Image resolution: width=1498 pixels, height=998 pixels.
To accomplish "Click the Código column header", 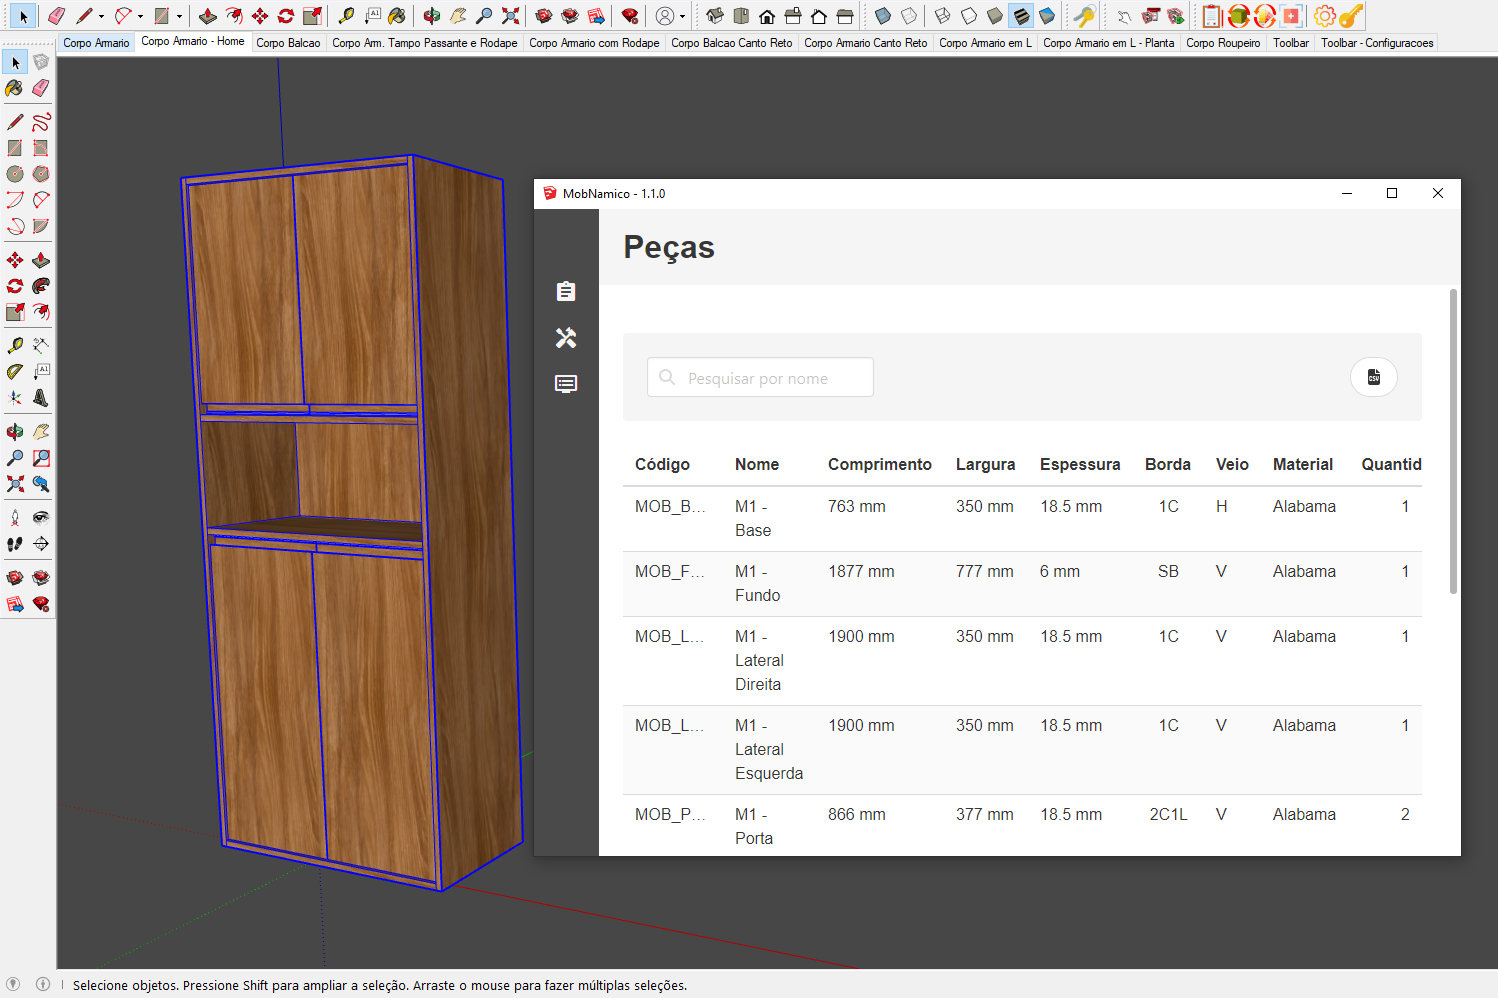I will click(662, 464).
